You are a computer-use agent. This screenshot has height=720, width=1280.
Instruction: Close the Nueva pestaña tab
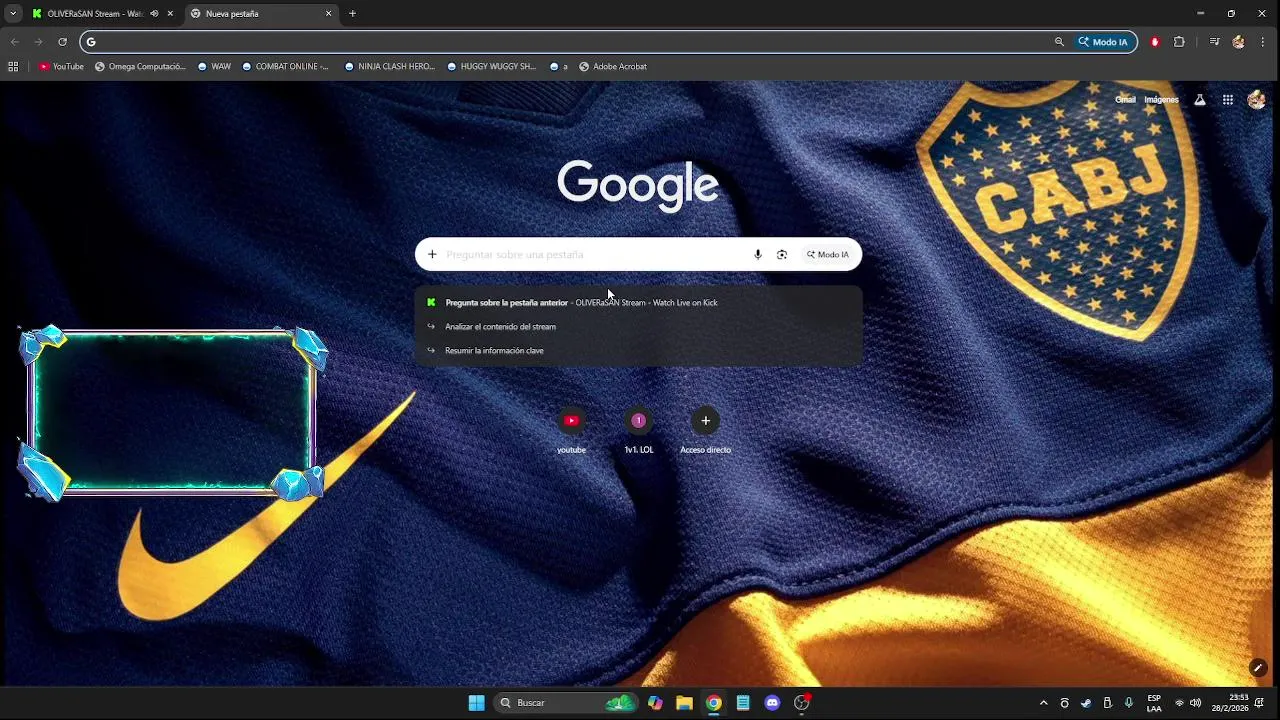[328, 14]
